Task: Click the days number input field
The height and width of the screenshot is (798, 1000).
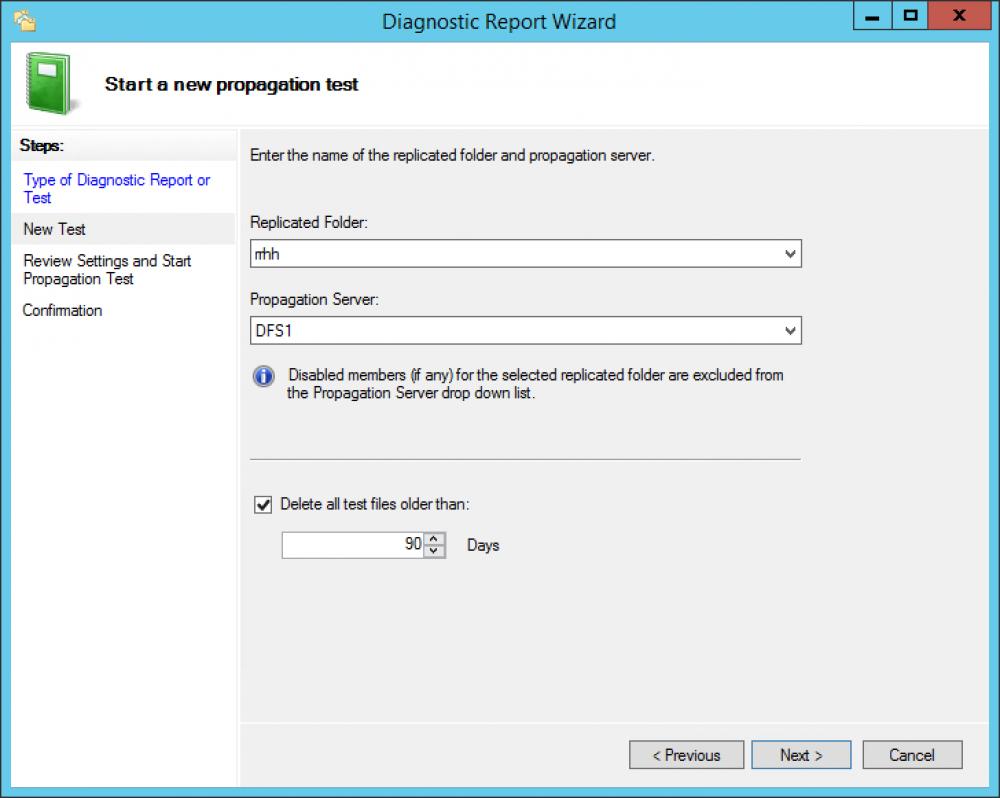Action: coord(352,545)
